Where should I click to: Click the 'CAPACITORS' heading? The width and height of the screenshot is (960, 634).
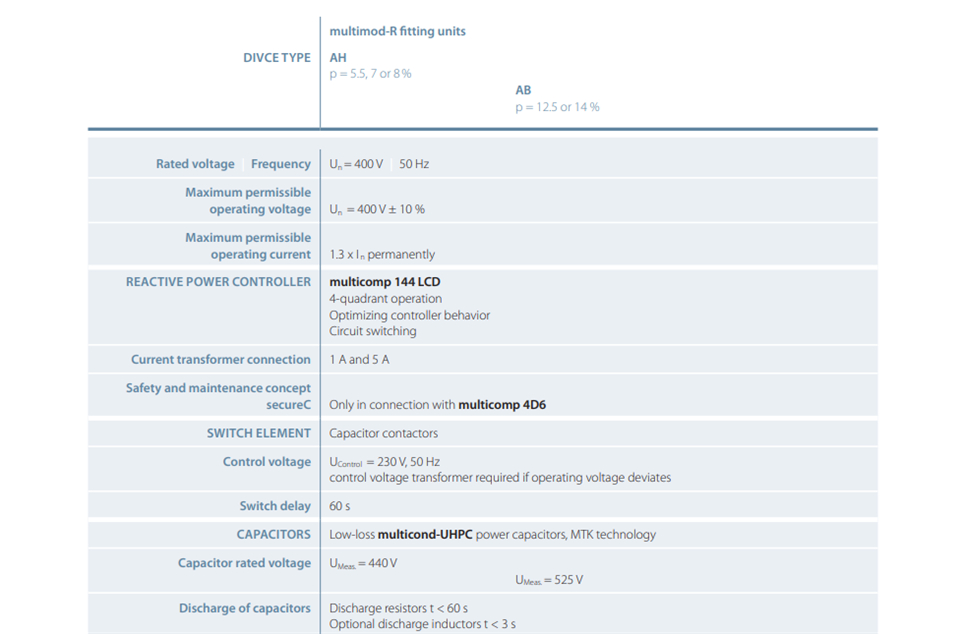[274, 535]
